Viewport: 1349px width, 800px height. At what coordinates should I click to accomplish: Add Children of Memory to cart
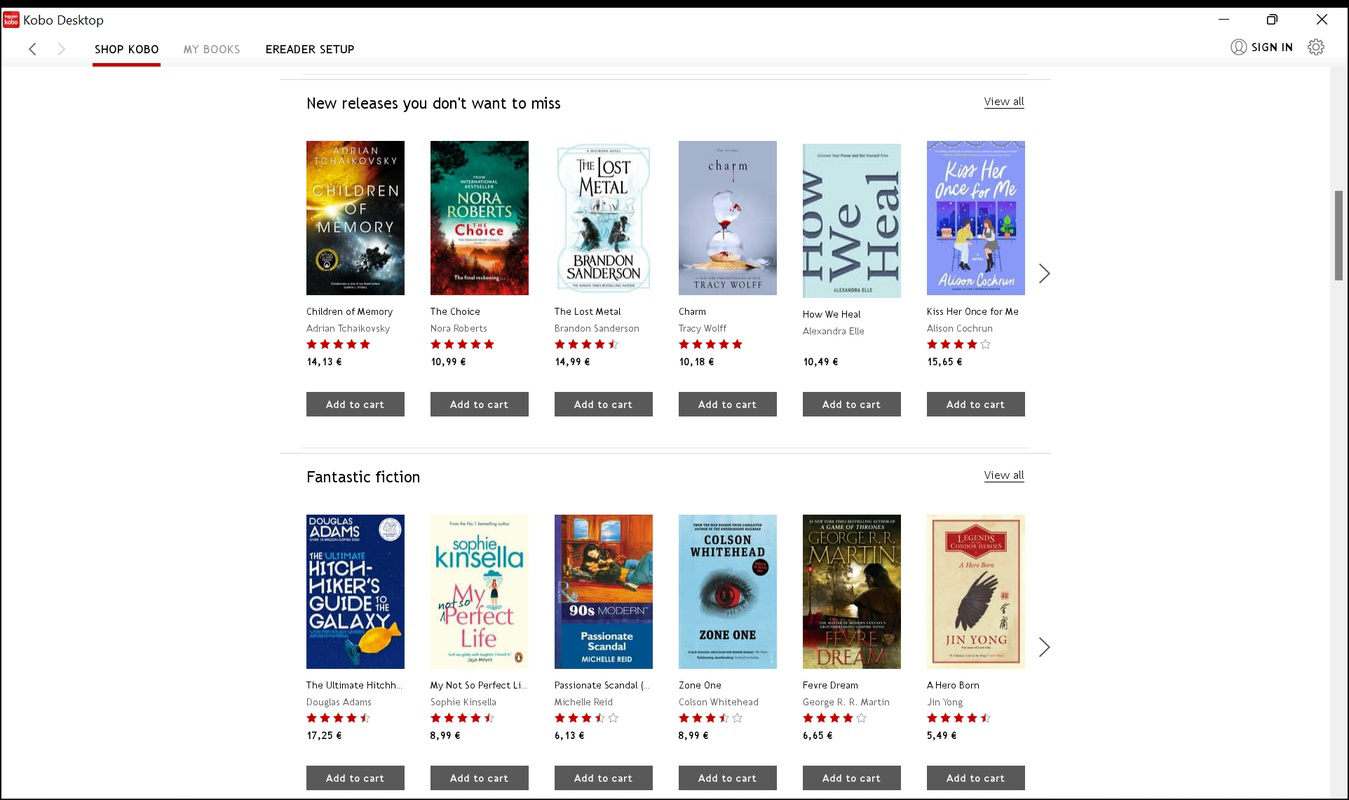(355, 404)
